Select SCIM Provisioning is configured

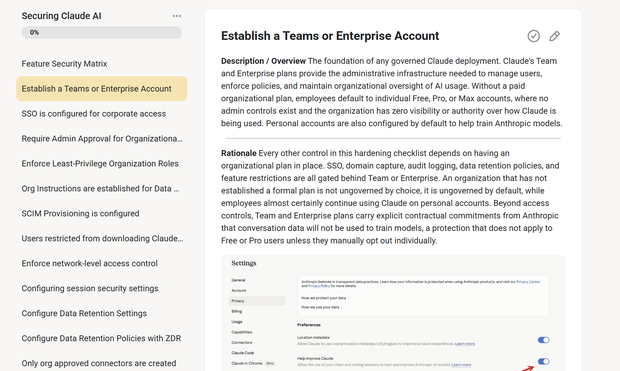[x=80, y=213]
